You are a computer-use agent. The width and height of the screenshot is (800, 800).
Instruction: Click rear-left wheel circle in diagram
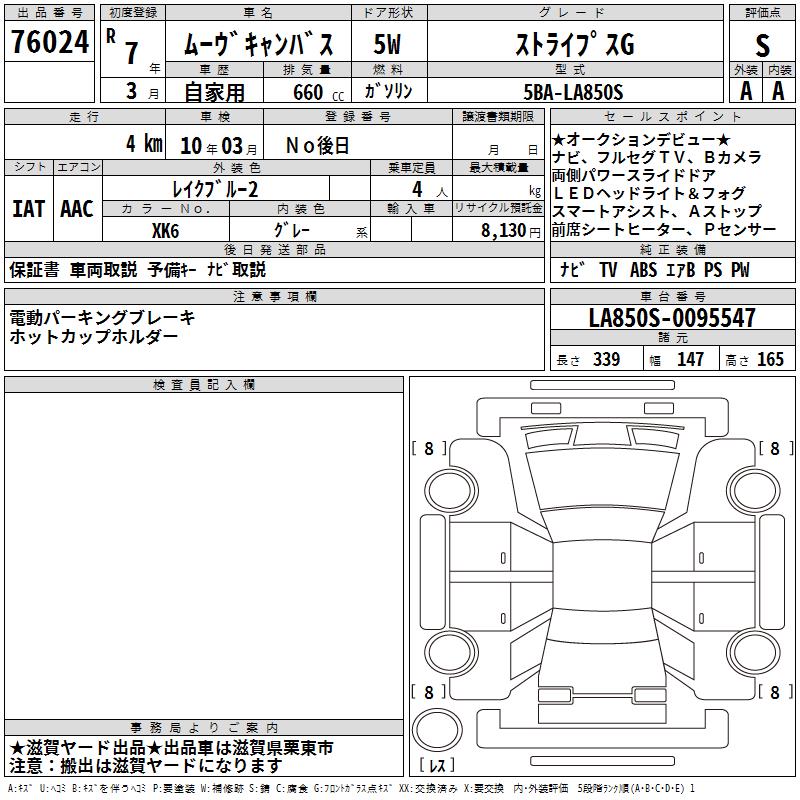[x=450, y=653]
